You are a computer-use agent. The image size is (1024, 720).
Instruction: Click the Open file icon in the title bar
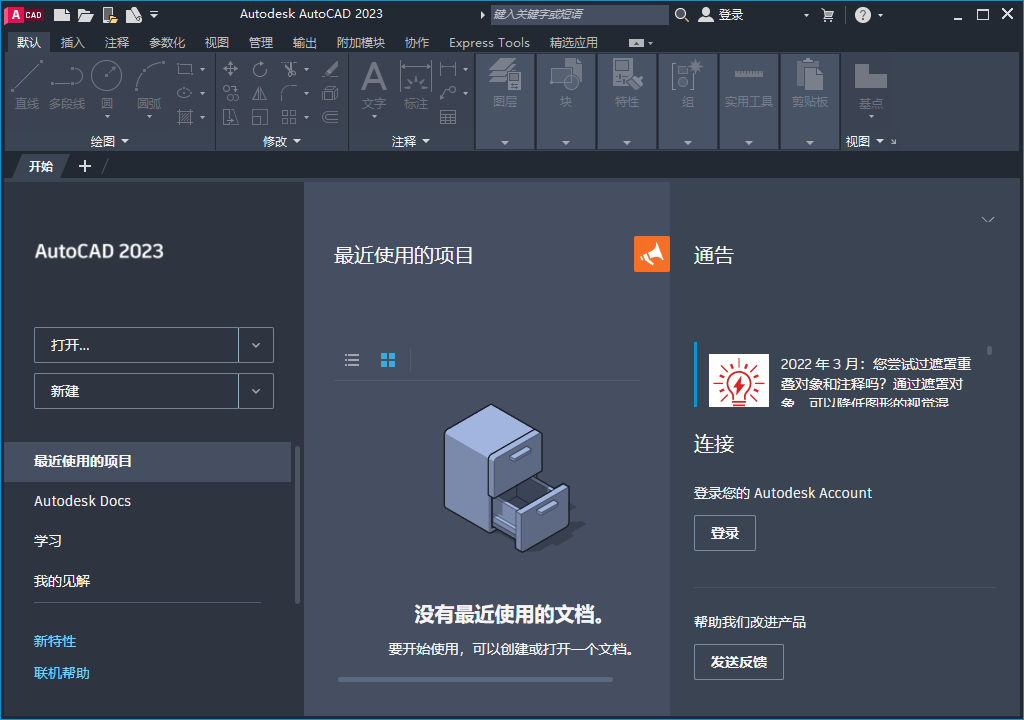tap(86, 14)
